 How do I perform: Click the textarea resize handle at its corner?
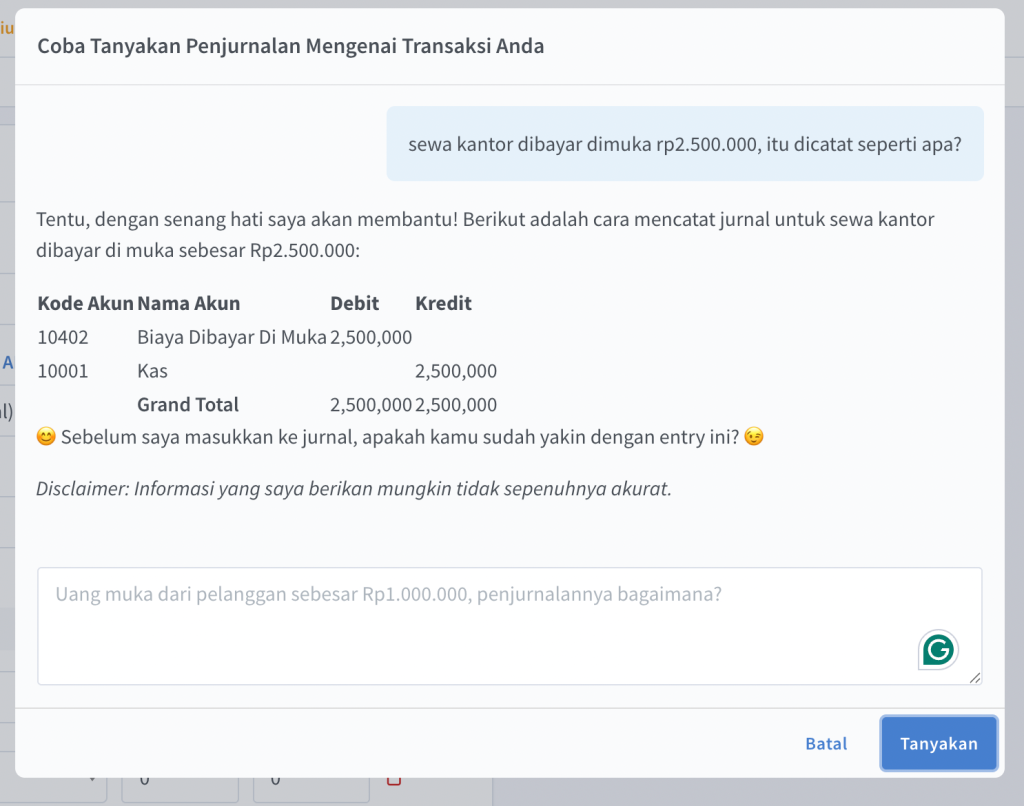974,677
